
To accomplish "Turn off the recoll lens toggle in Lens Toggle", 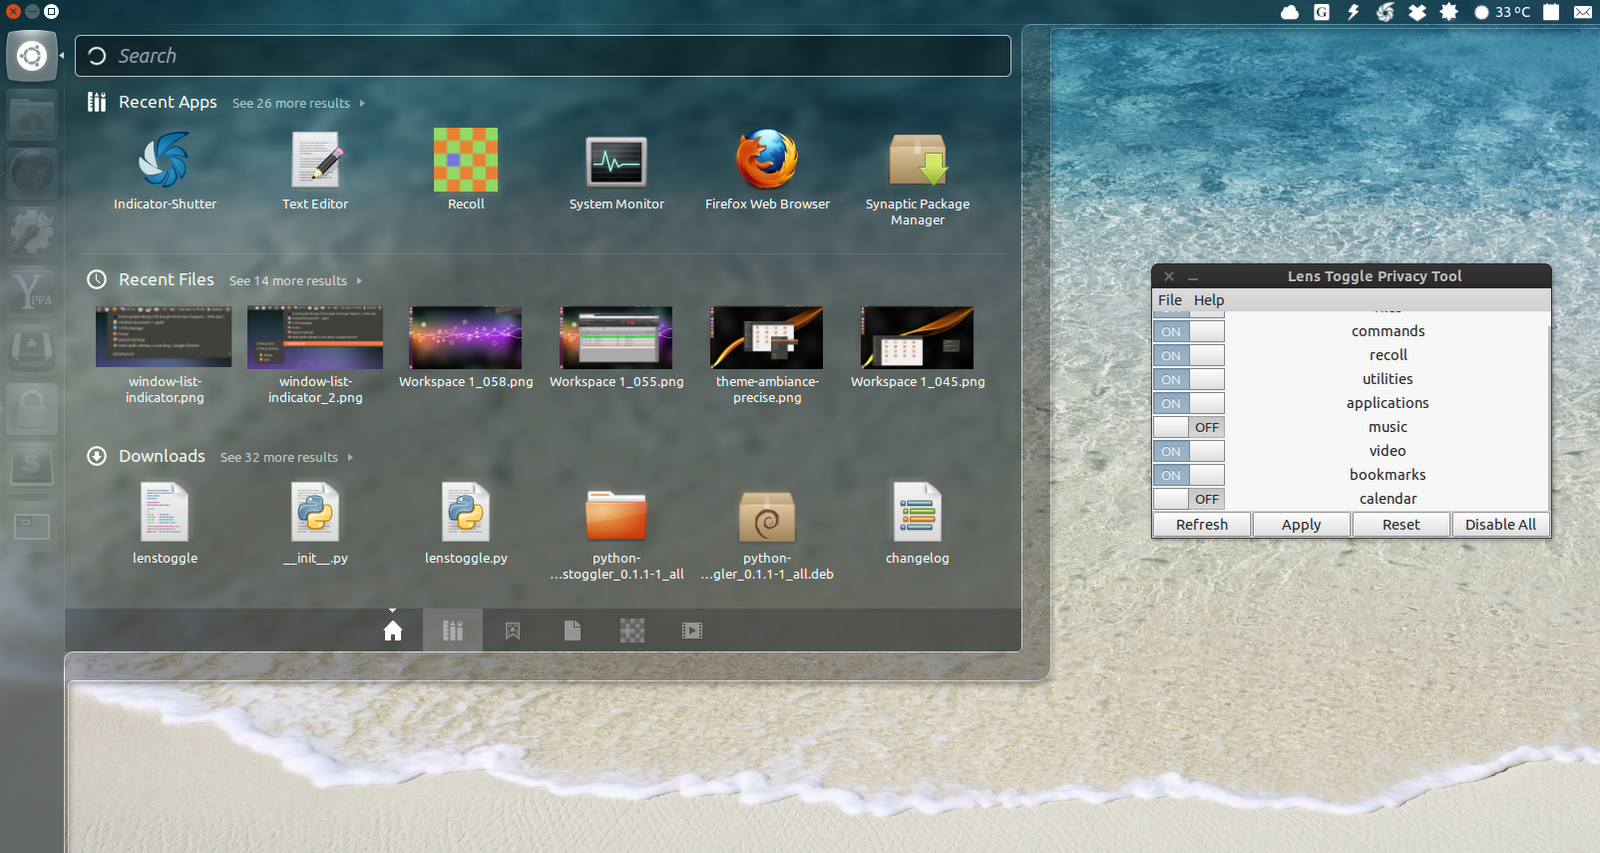I will tap(1189, 356).
